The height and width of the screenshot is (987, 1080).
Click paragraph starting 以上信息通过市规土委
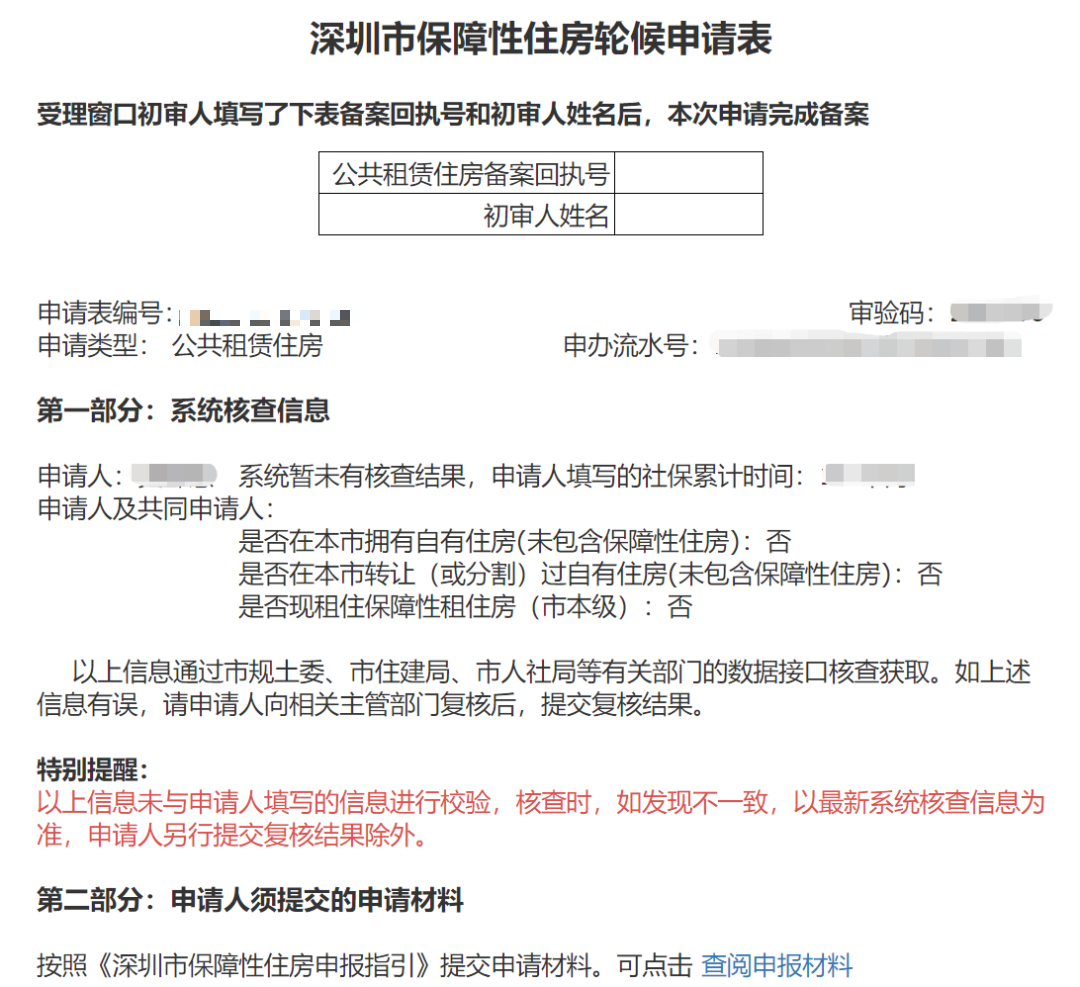(x=534, y=687)
